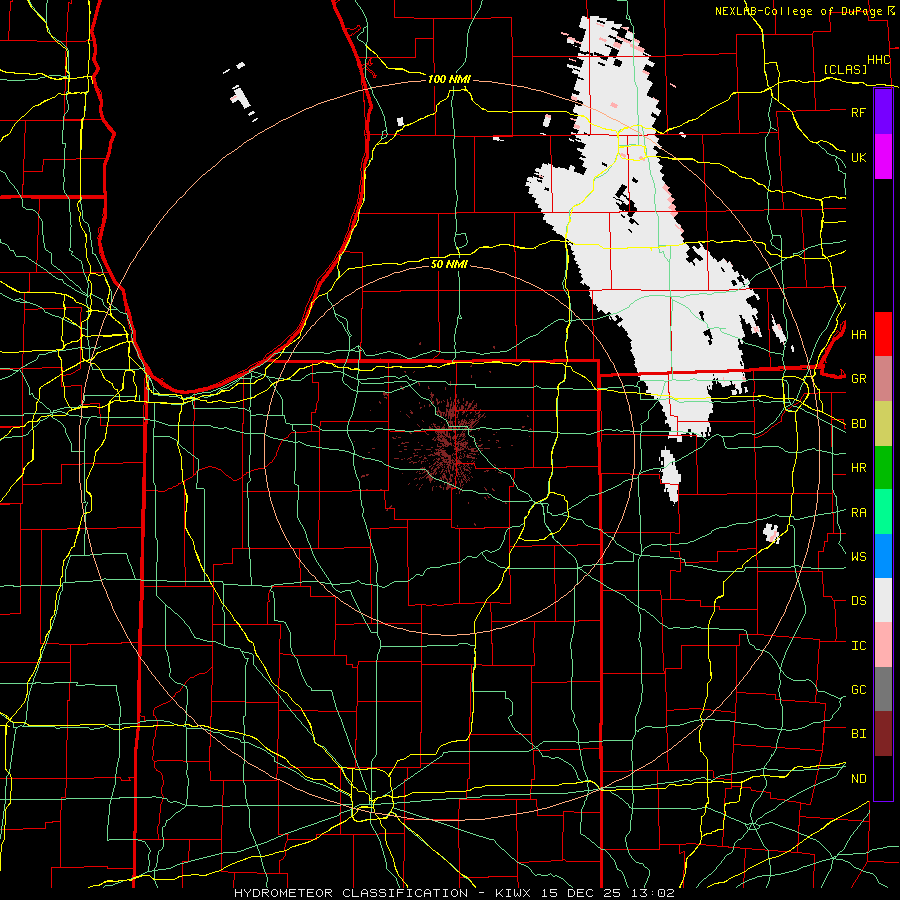Click the 'BI' legend label
Screen dimensions: 900x900
click(859, 734)
